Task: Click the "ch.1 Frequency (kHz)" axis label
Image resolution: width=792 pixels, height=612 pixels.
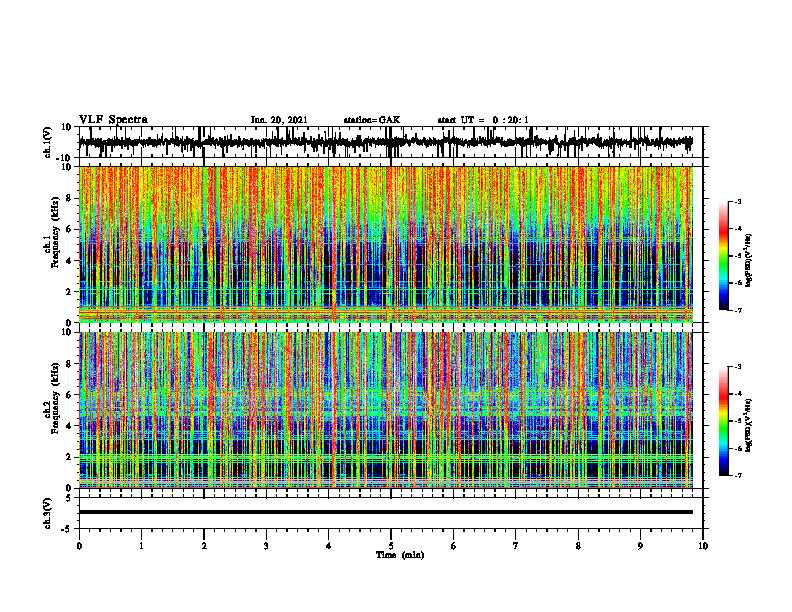Action: click(52, 233)
